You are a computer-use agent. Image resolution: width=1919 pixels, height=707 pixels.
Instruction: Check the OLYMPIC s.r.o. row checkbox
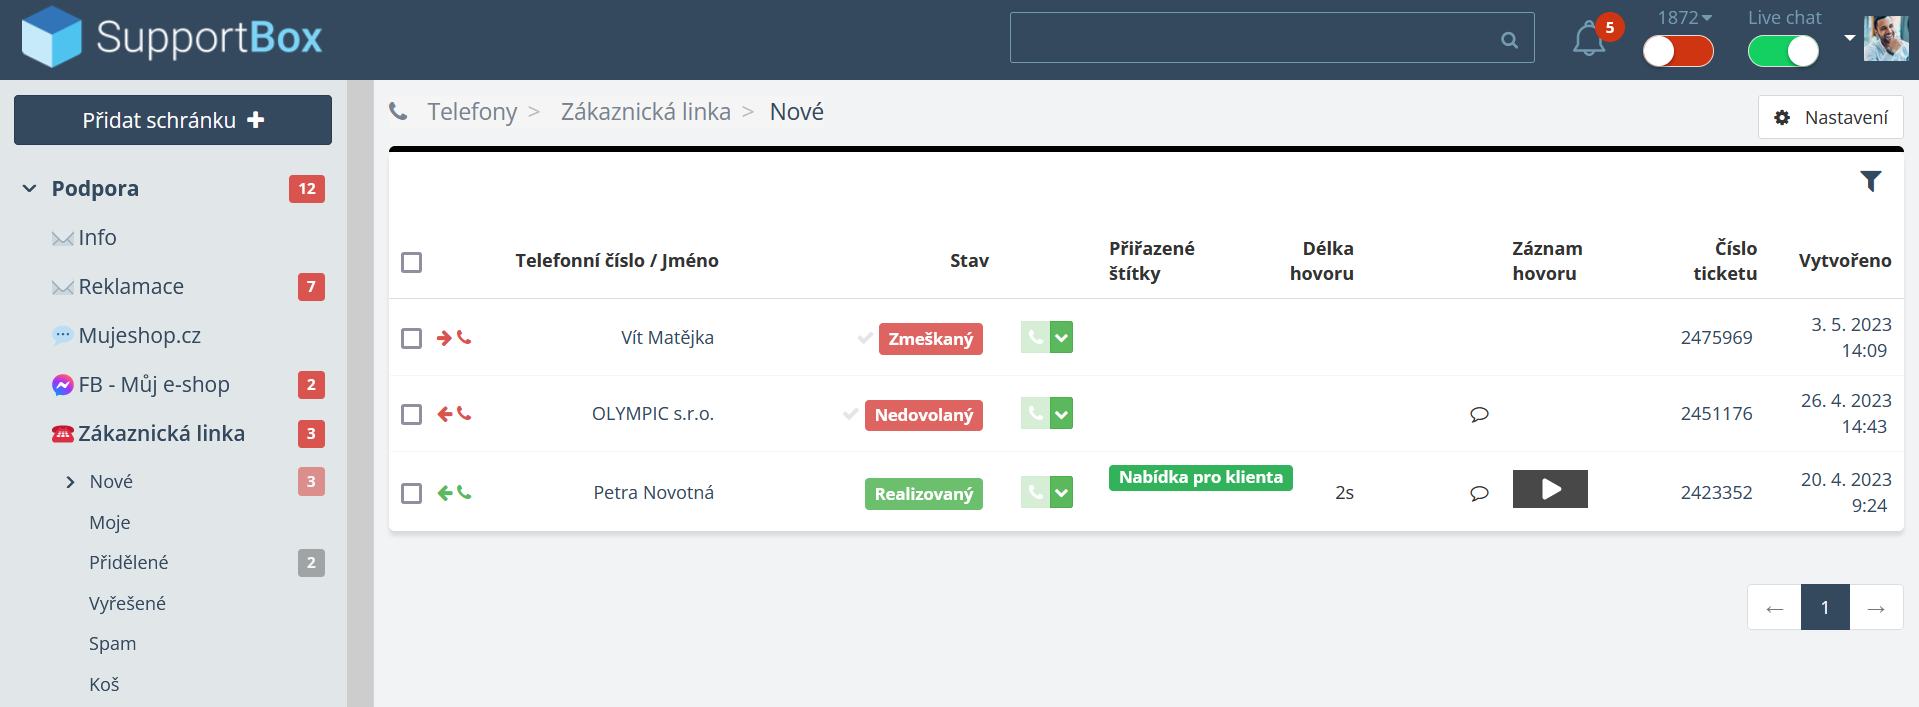coord(411,414)
